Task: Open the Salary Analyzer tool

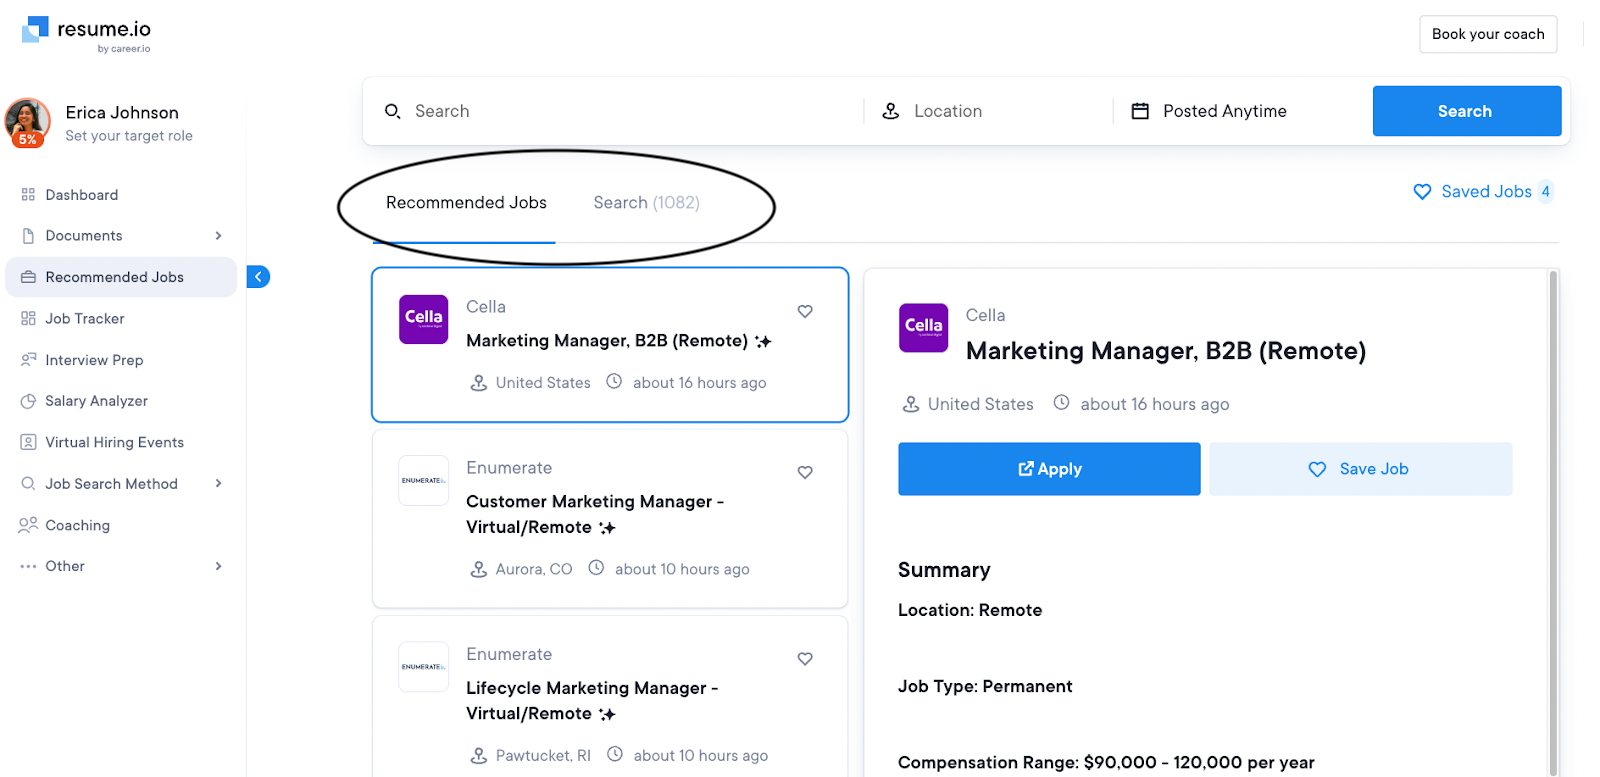Action: (x=96, y=401)
